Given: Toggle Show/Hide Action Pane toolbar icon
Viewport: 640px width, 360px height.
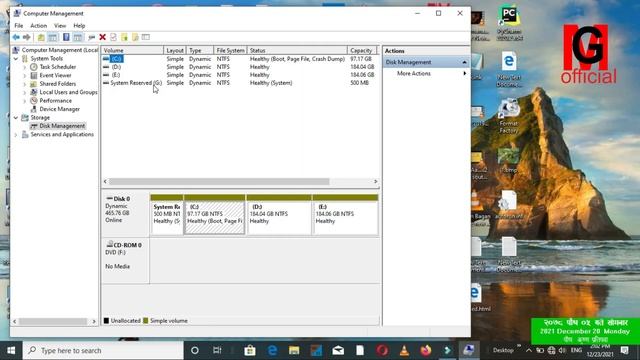Looking at the screenshot, I should 78,38.
